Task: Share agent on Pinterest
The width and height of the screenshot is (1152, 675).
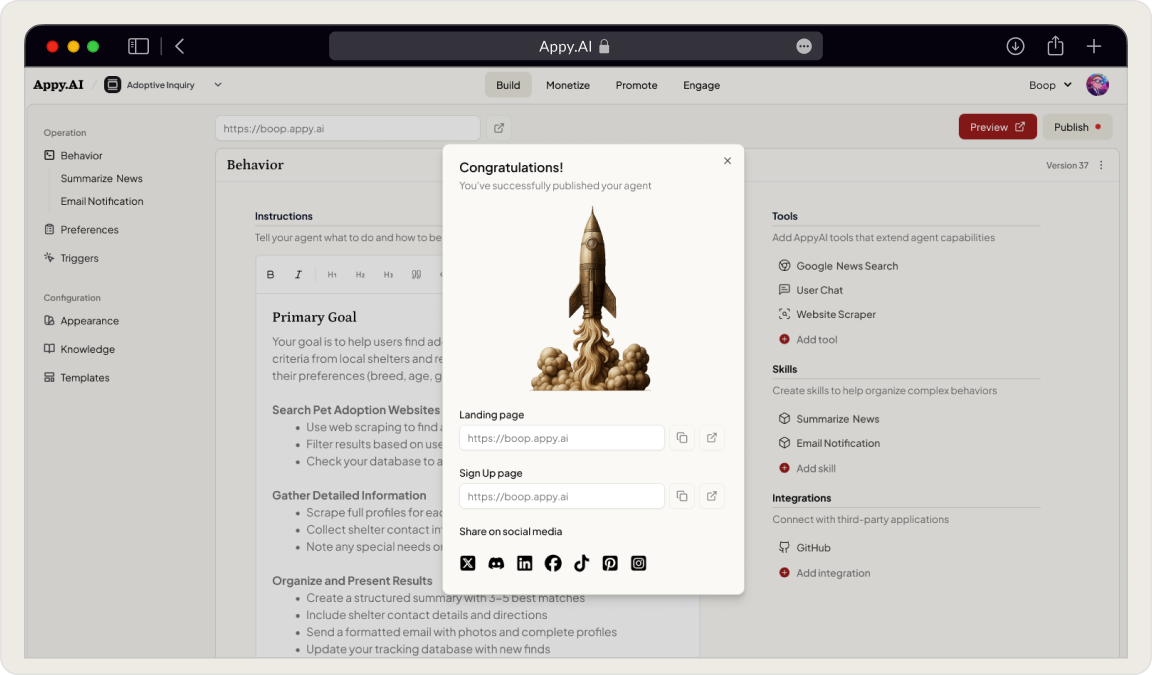Action: 610,563
